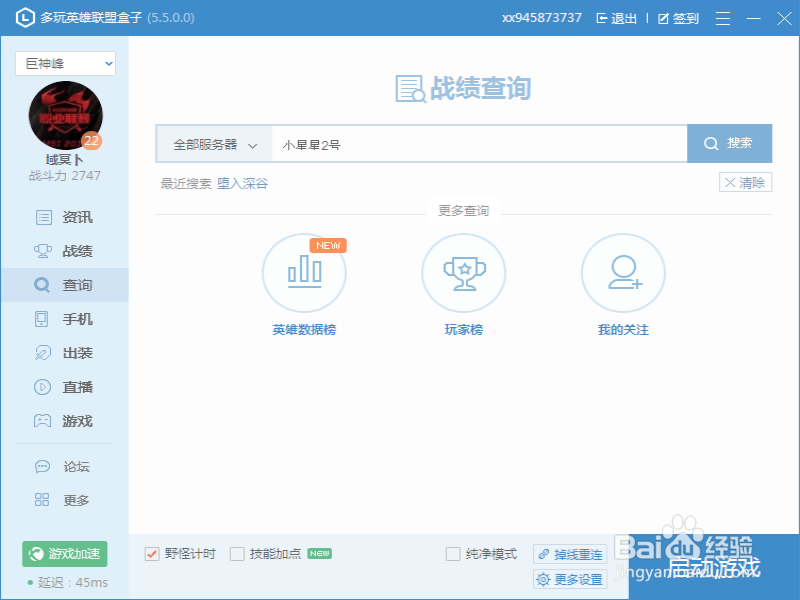Click the 我的关注 label

click(623, 330)
